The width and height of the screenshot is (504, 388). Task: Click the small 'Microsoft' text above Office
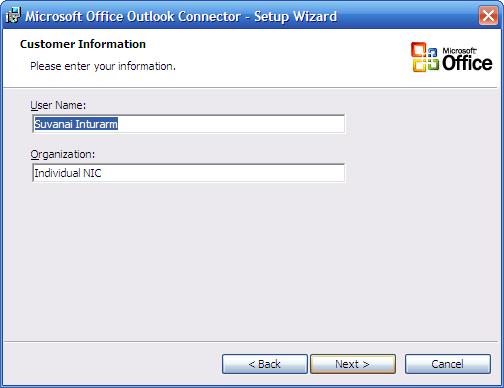point(460,51)
